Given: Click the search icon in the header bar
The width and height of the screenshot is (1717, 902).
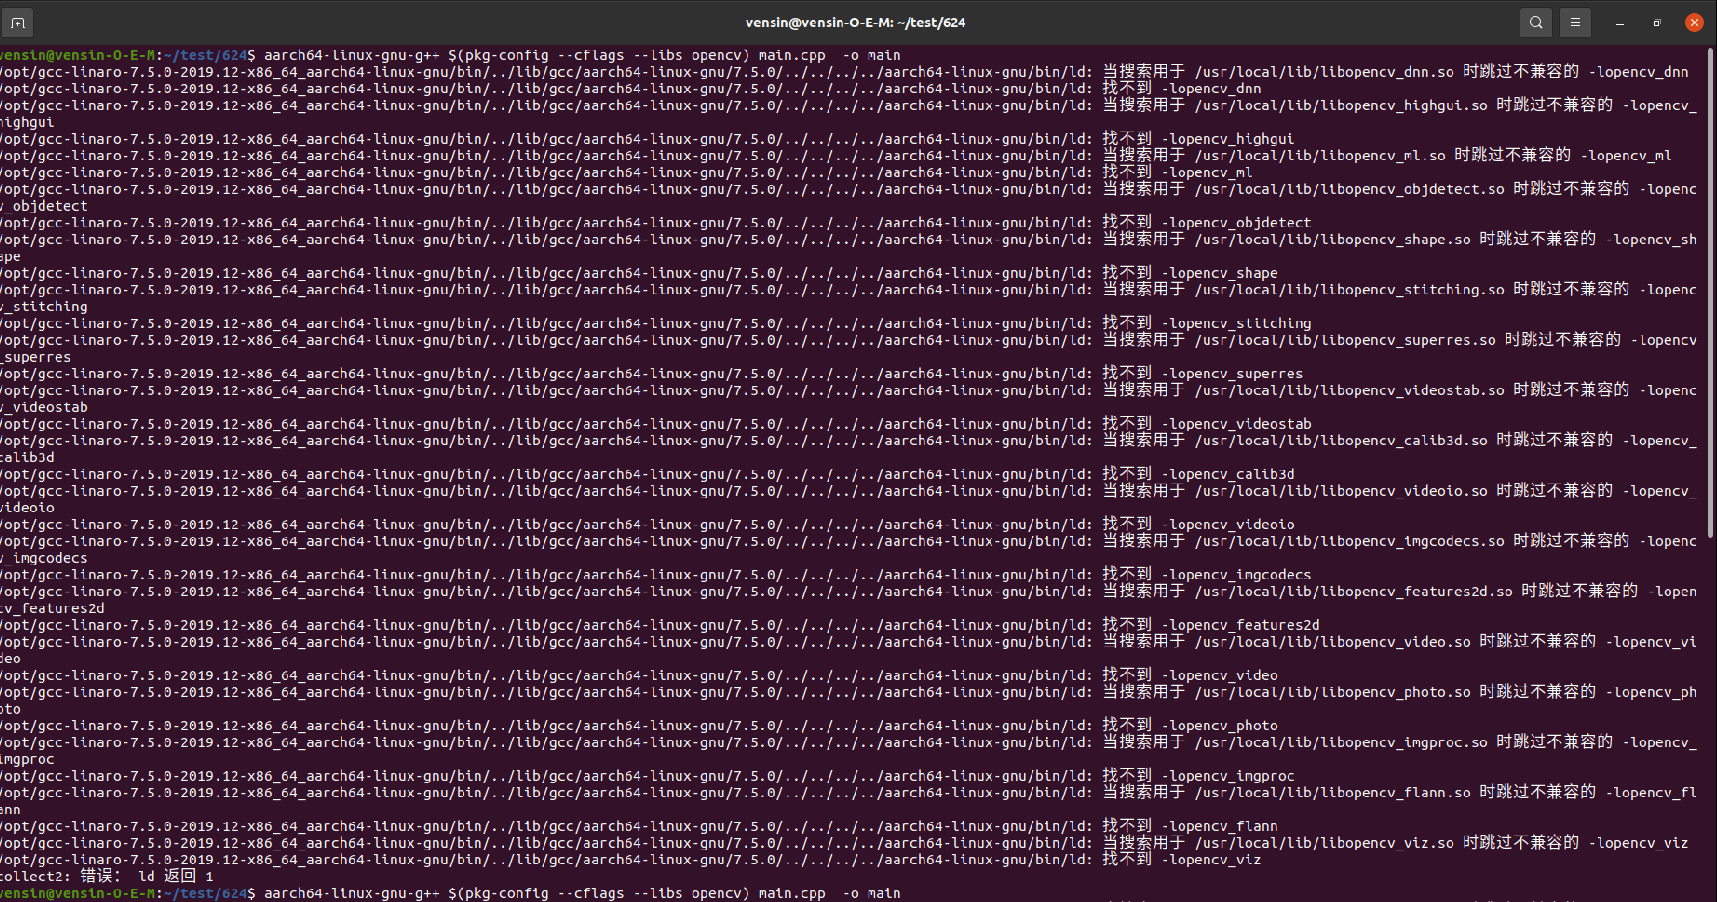Looking at the screenshot, I should point(1535,21).
